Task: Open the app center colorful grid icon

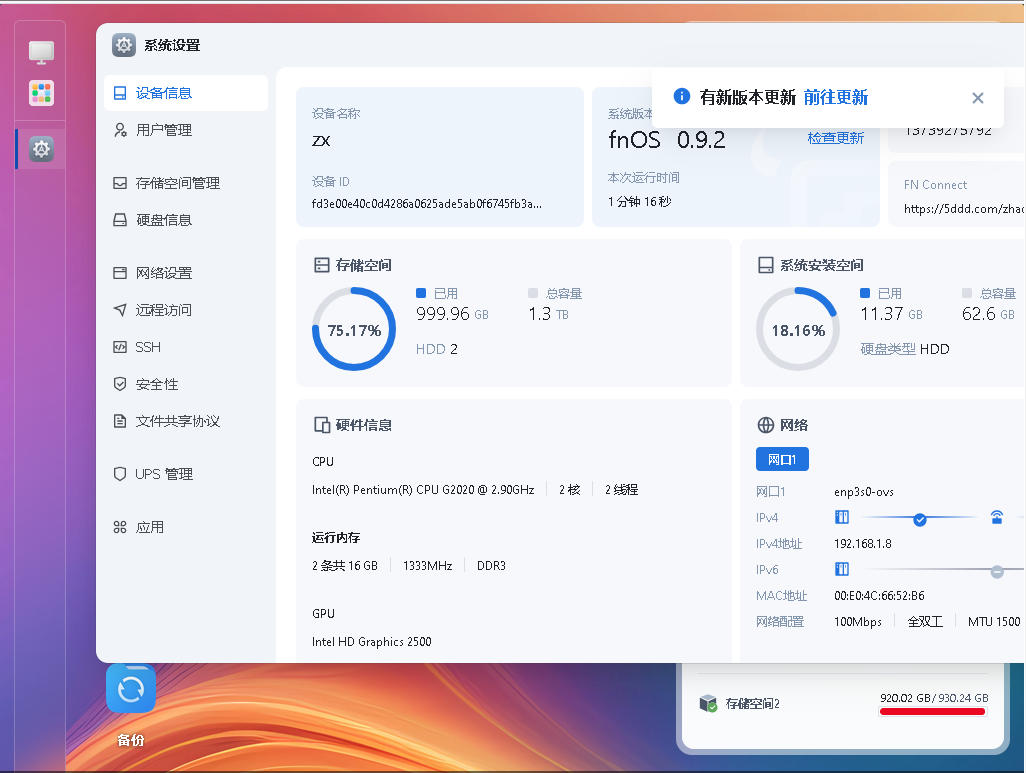Action: point(41,93)
